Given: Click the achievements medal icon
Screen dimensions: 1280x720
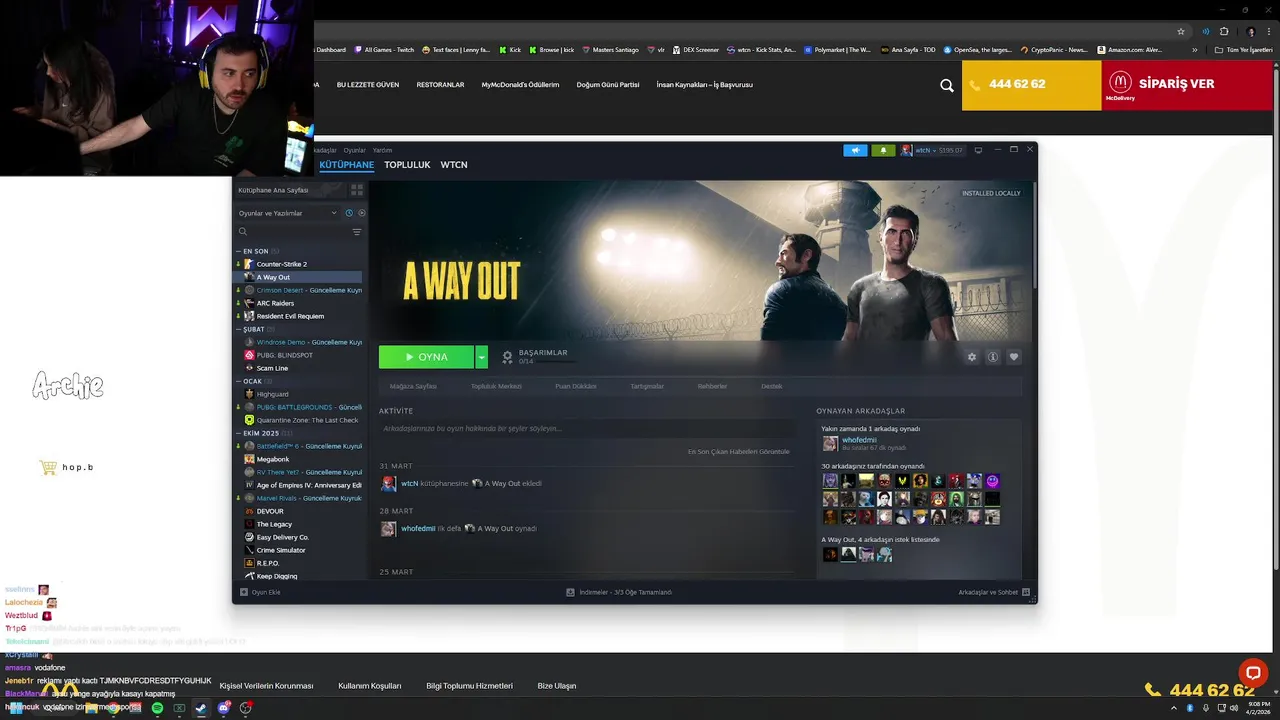Looking at the screenshot, I should click(x=507, y=357).
